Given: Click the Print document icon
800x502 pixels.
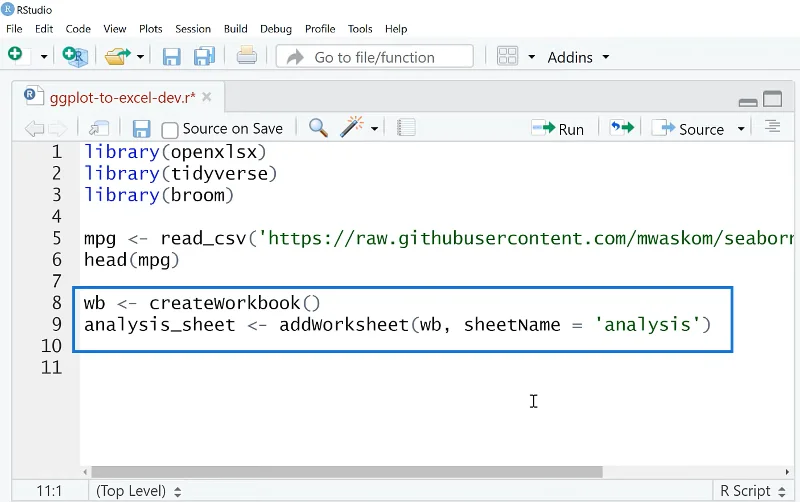Looking at the screenshot, I should (x=246, y=56).
